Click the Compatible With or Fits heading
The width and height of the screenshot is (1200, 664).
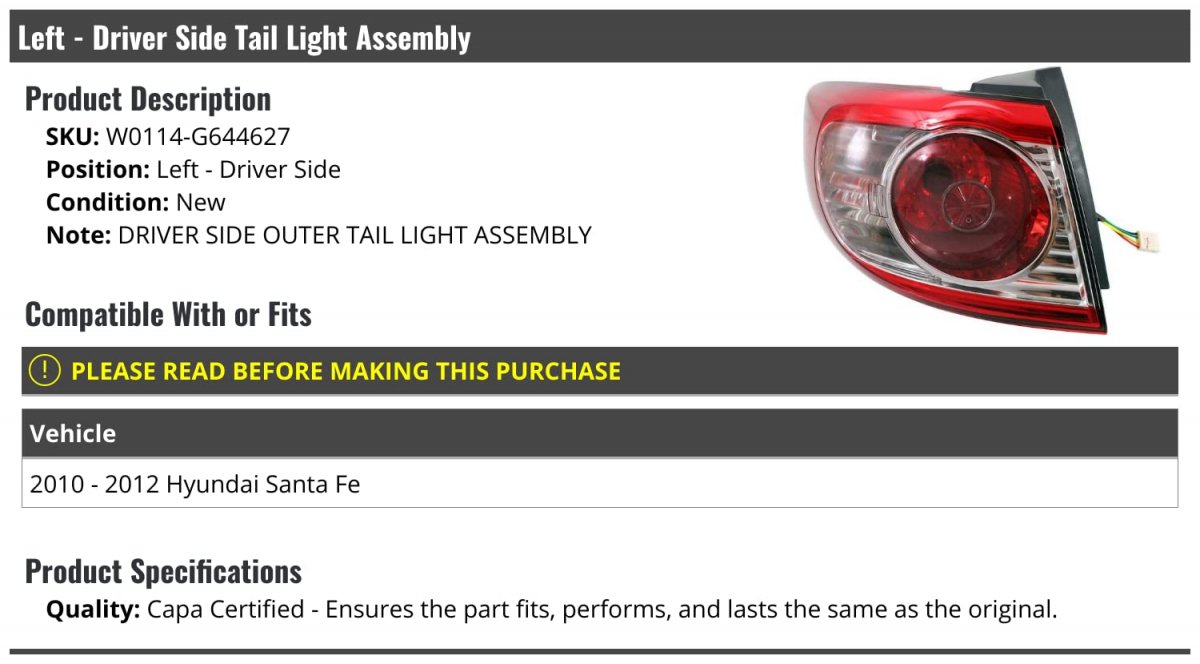pos(168,315)
